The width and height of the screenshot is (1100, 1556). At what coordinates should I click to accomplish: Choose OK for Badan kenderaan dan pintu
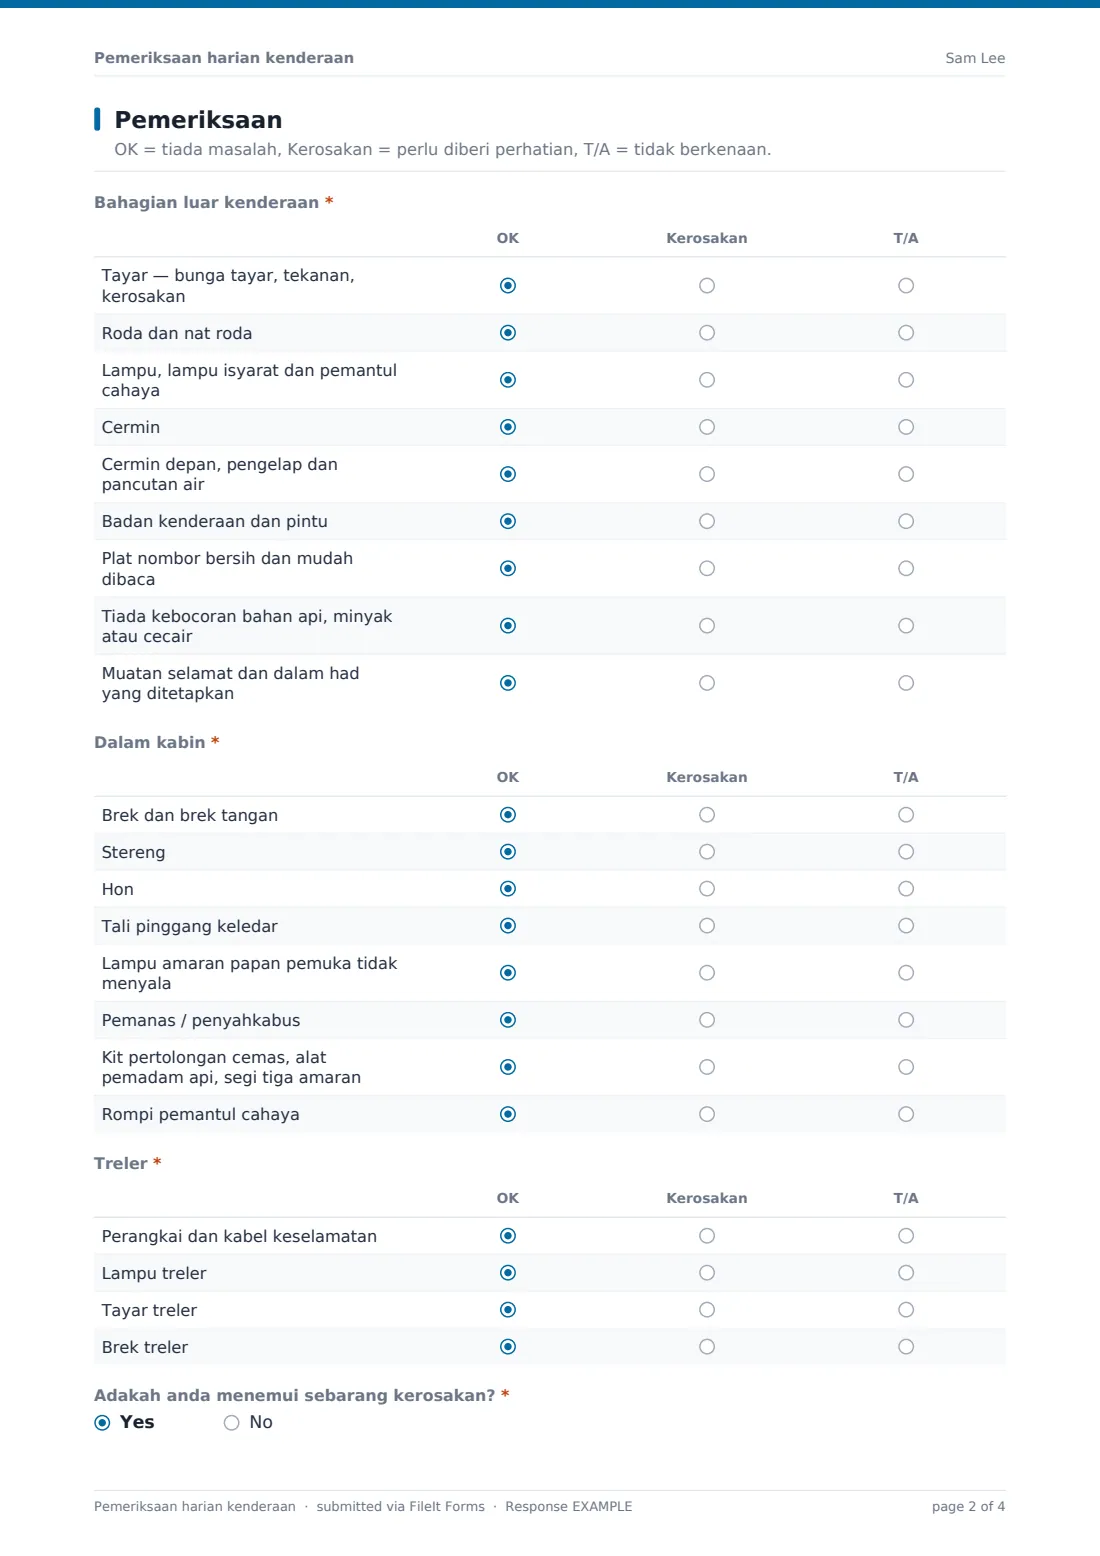[508, 521]
